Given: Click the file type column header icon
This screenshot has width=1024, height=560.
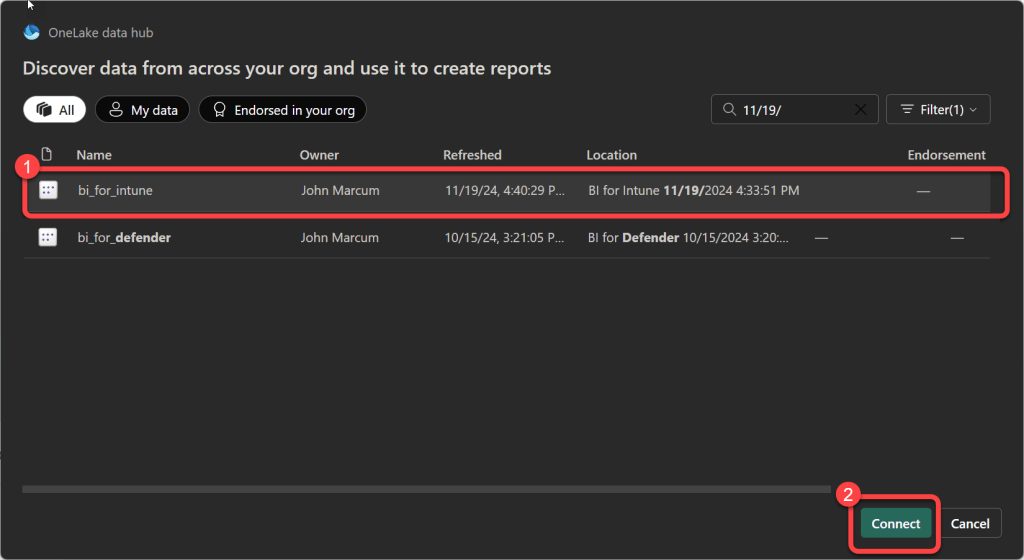Looking at the screenshot, I should click(x=46, y=154).
